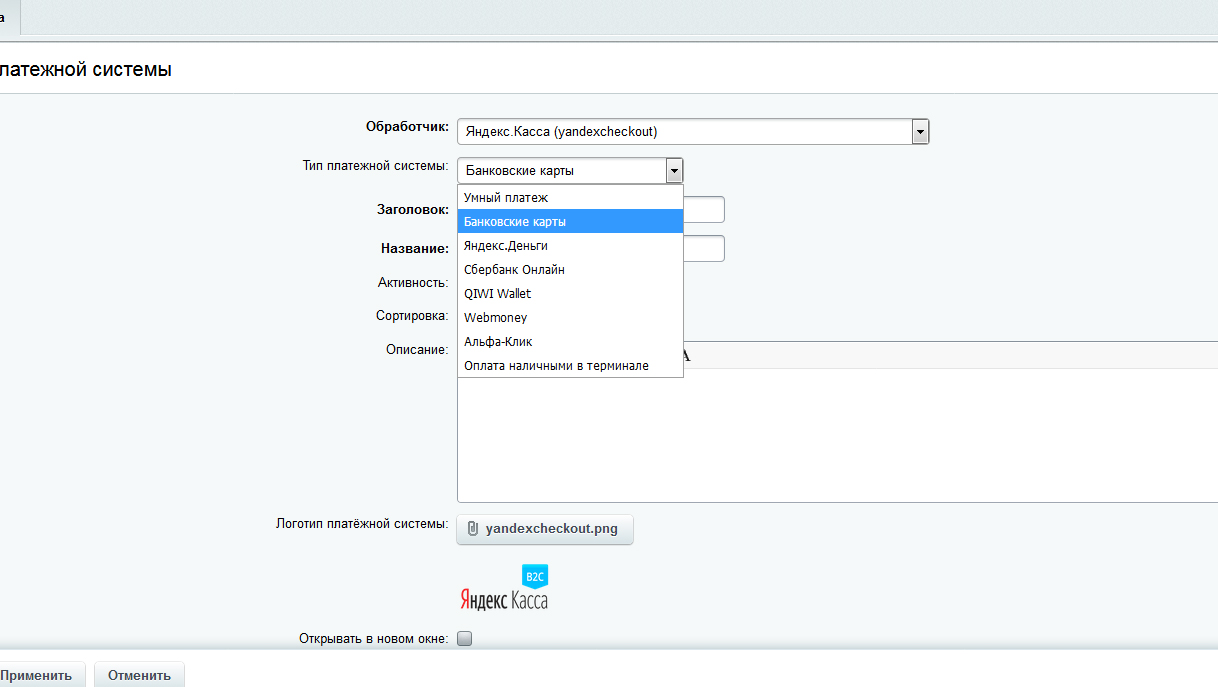Focus the Заголовок input field
1218x687 pixels.
click(x=704, y=209)
